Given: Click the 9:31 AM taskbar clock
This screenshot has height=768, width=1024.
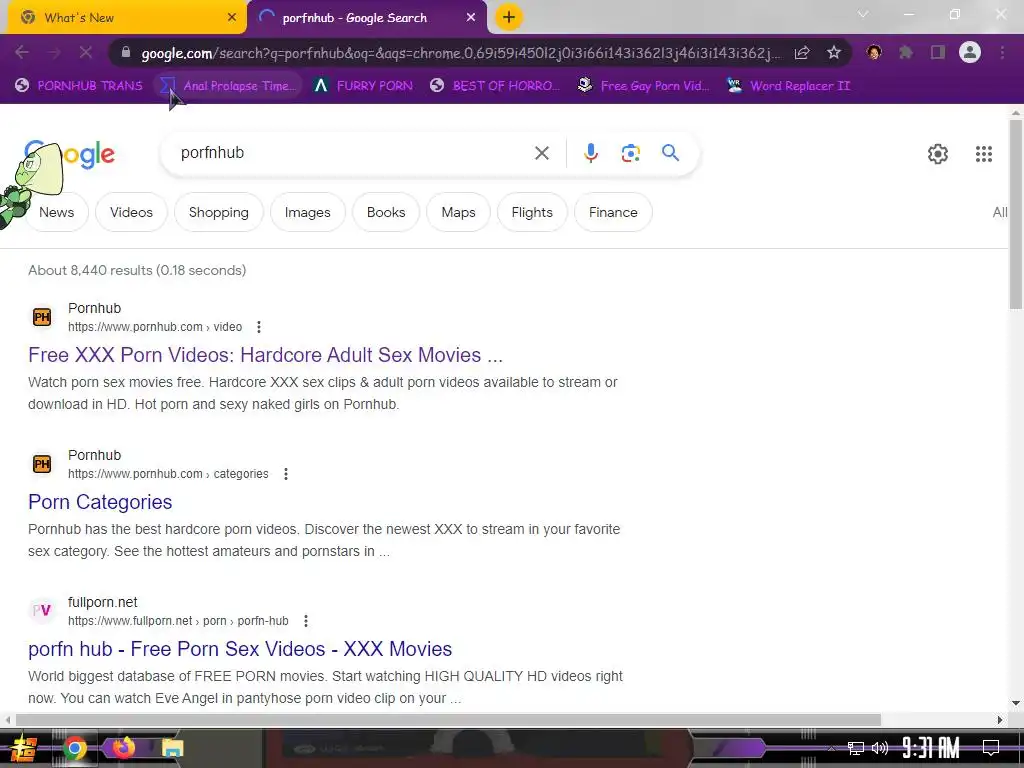Looking at the screenshot, I should pos(931,748).
